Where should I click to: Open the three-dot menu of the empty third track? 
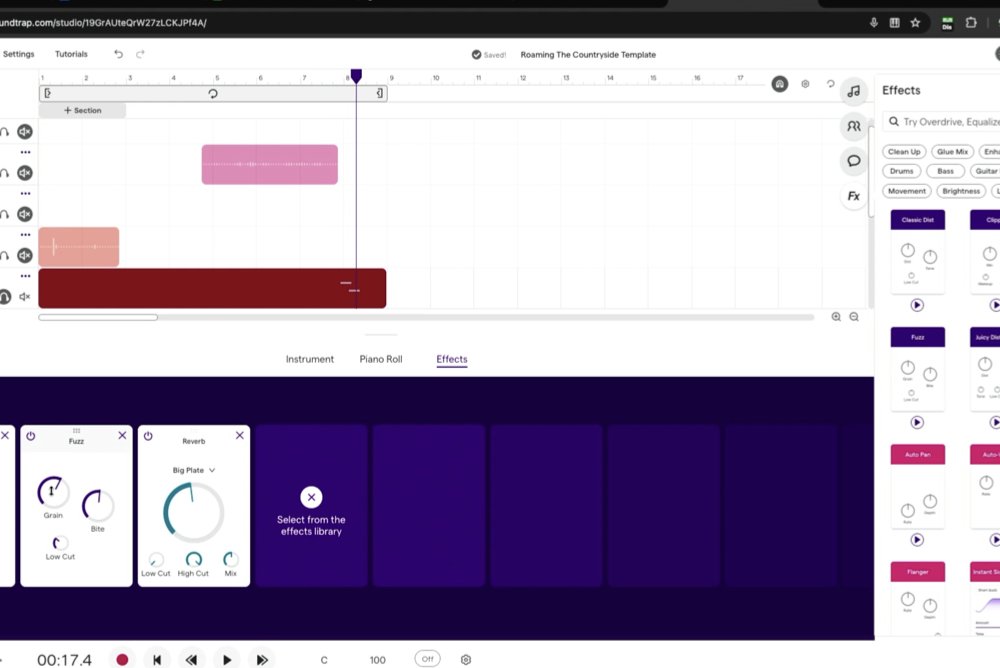tap(26, 193)
